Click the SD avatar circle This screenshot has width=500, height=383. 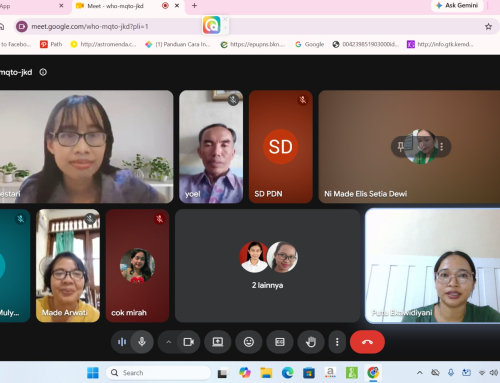tap(280, 146)
